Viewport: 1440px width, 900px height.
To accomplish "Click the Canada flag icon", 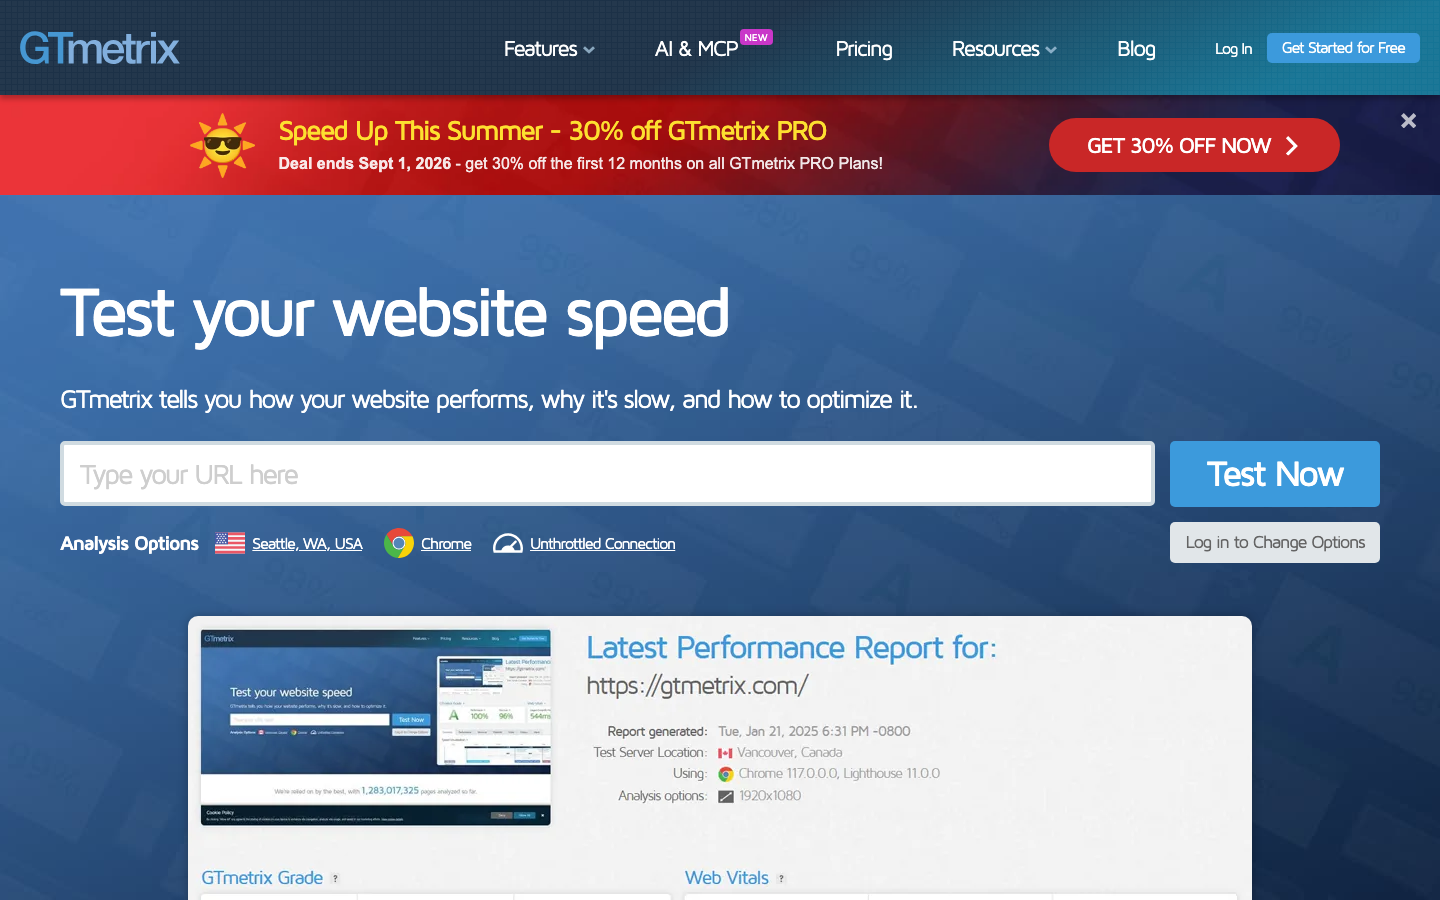I will 725,753.
